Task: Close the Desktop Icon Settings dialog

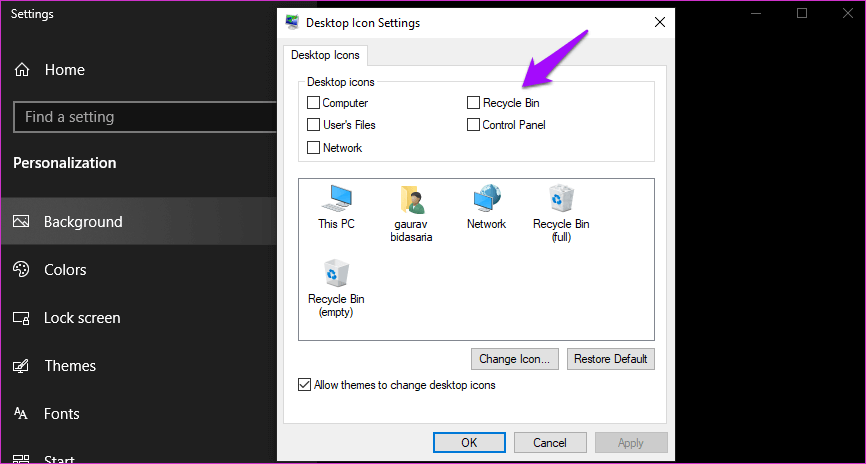Action: (x=659, y=22)
